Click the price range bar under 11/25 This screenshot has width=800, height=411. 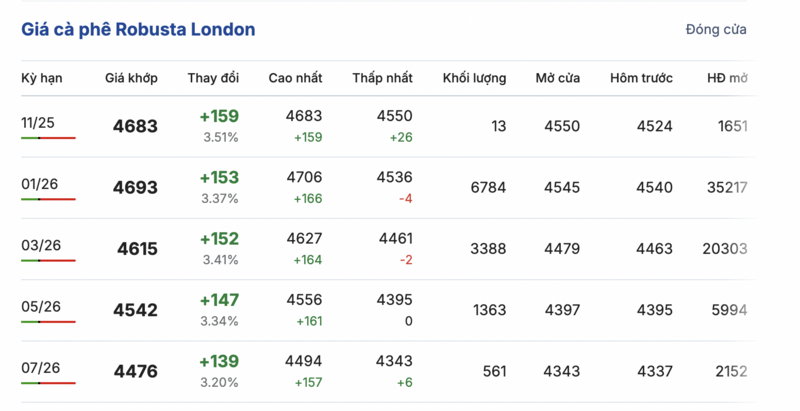tap(48, 137)
